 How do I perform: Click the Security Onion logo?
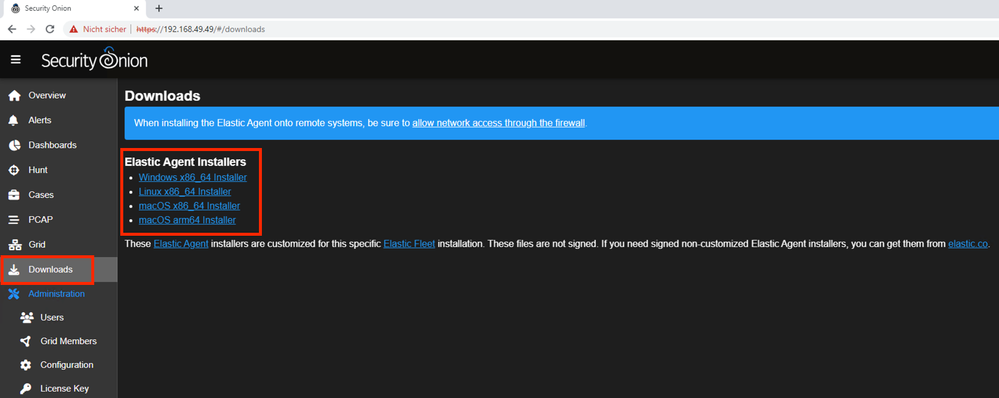94,59
